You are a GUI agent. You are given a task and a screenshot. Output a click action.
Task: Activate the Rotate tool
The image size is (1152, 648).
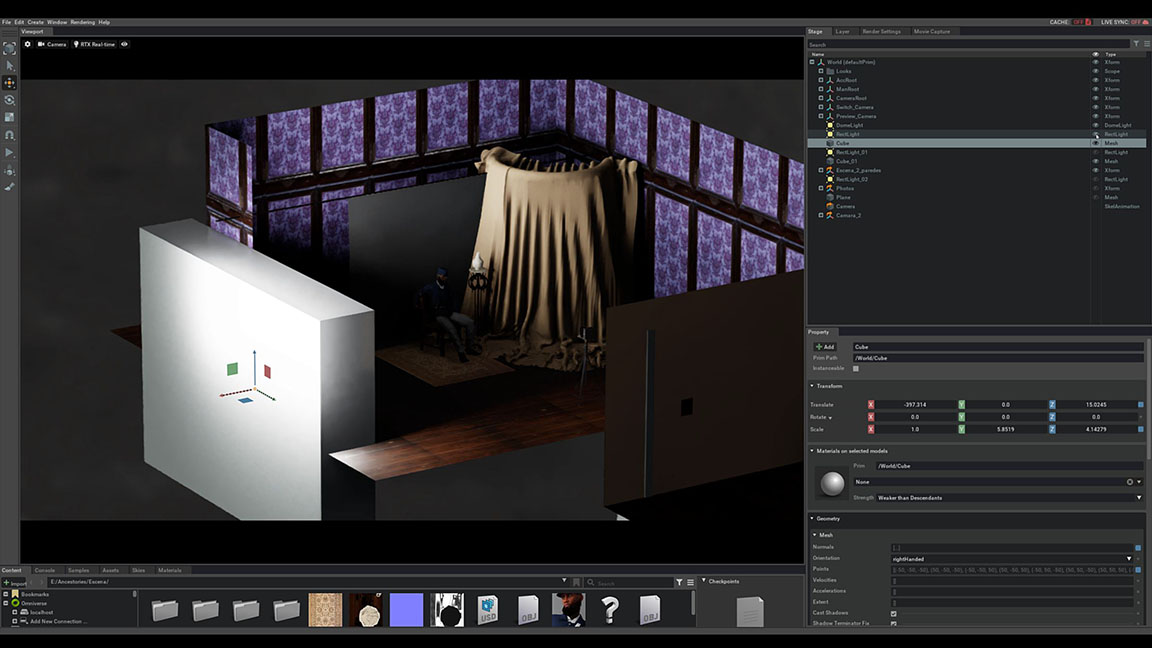(x=10, y=100)
